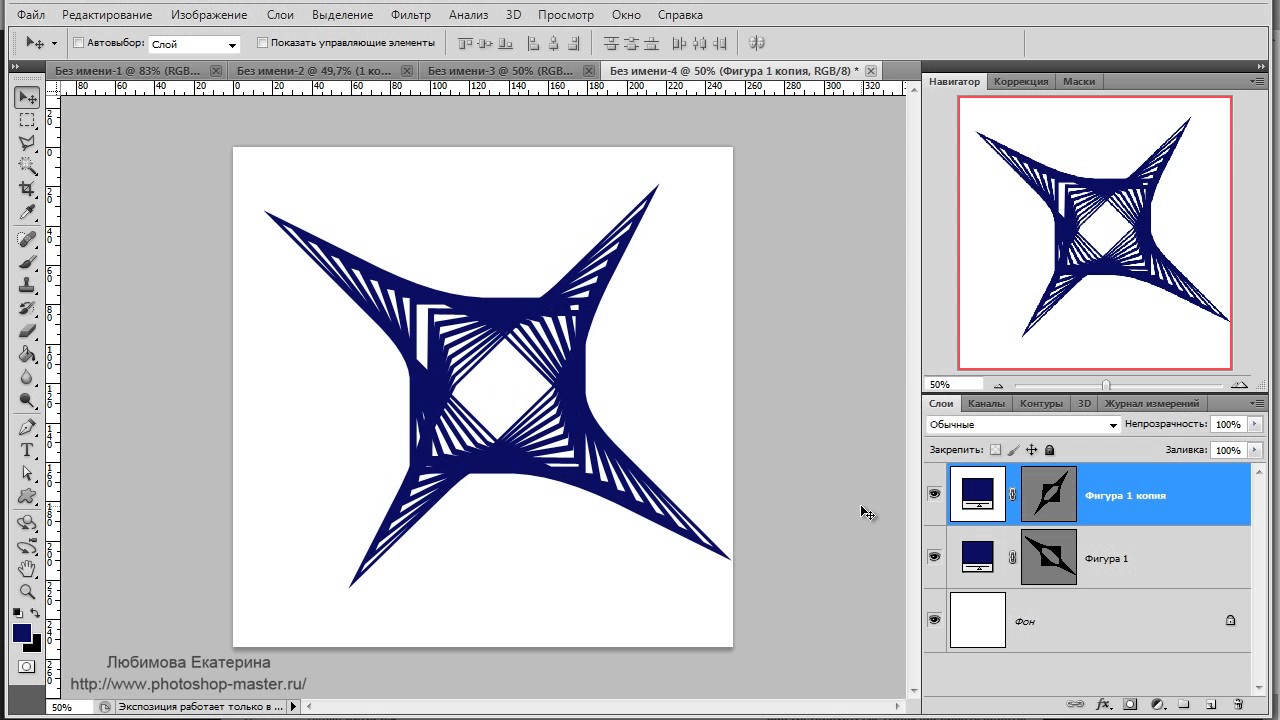This screenshot has height=720, width=1280.
Task: Select the Custom Shape tool
Action: [27, 496]
